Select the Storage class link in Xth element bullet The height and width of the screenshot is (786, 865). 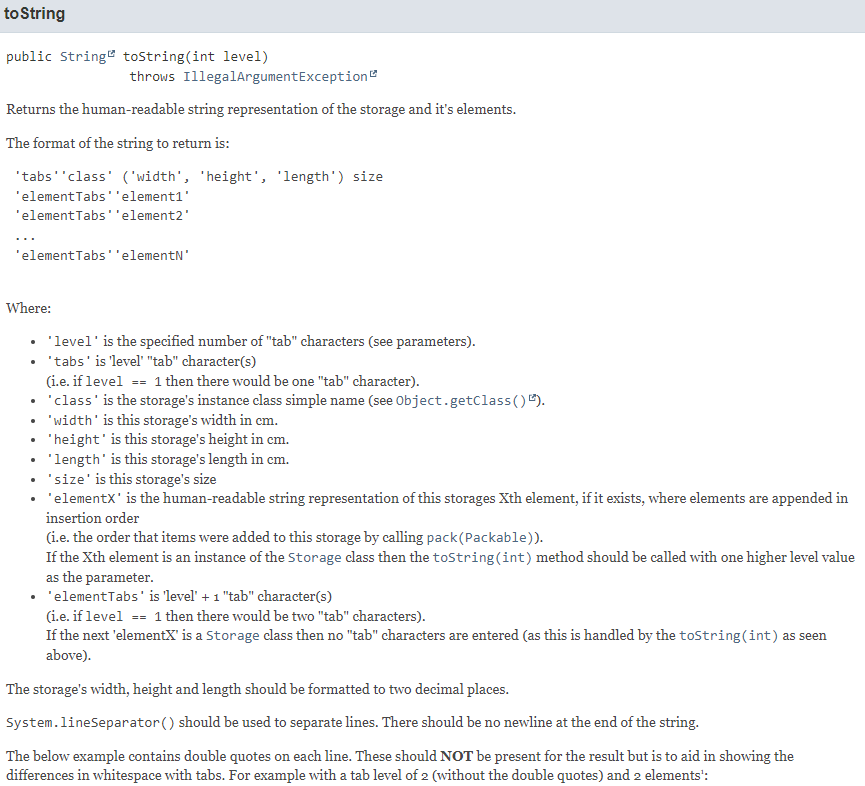pos(314,557)
